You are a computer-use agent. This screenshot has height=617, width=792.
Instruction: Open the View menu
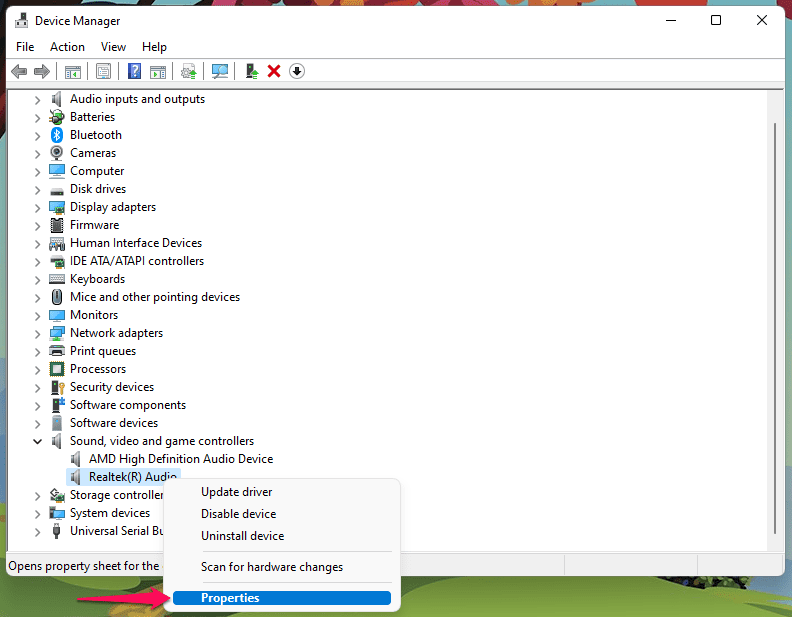pos(113,47)
